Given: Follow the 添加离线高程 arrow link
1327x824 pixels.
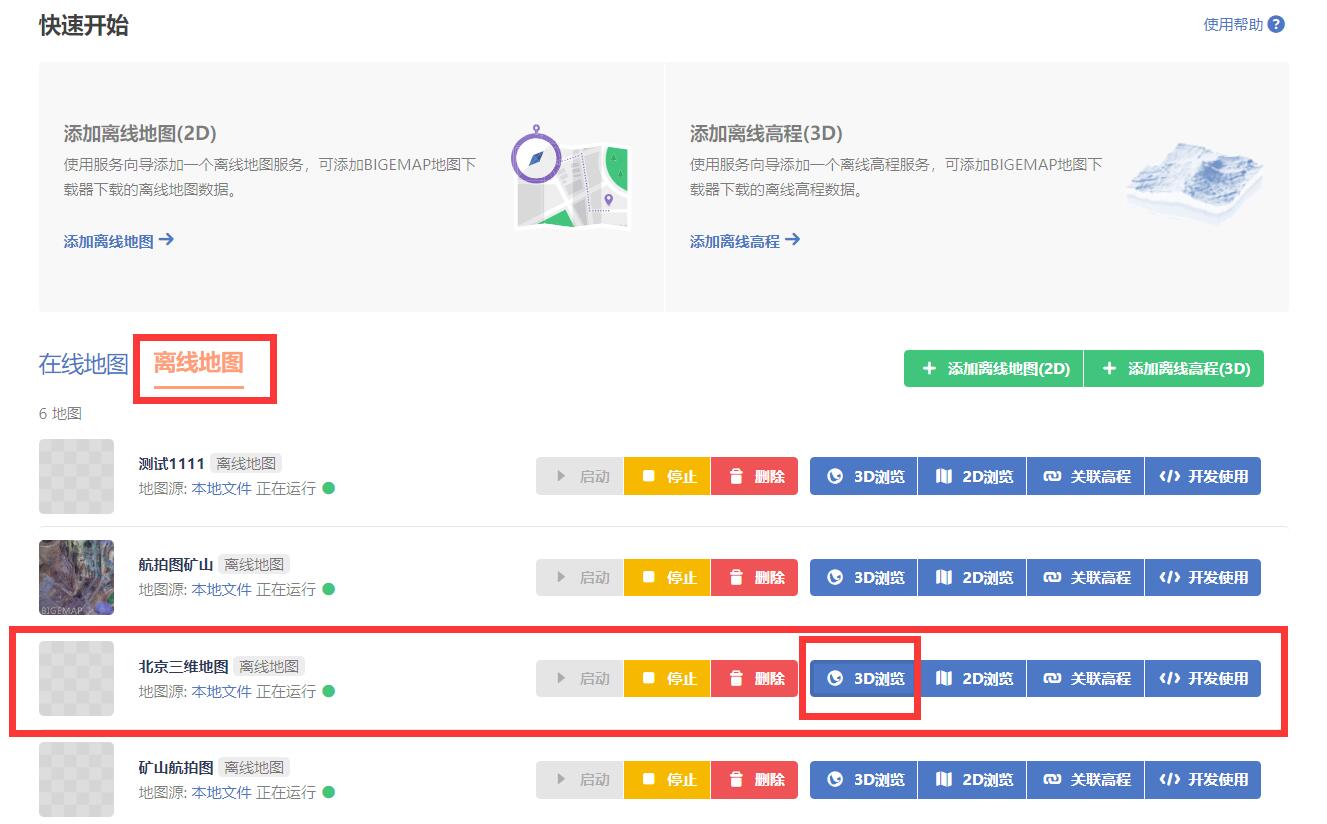Looking at the screenshot, I should [745, 241].
